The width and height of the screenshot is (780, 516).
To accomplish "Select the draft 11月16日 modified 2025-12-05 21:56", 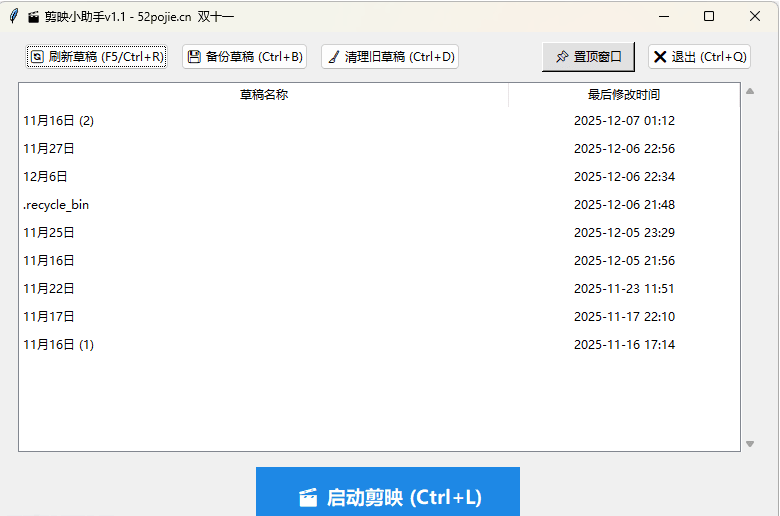I will pyautogui.click(x=379, y=261).
